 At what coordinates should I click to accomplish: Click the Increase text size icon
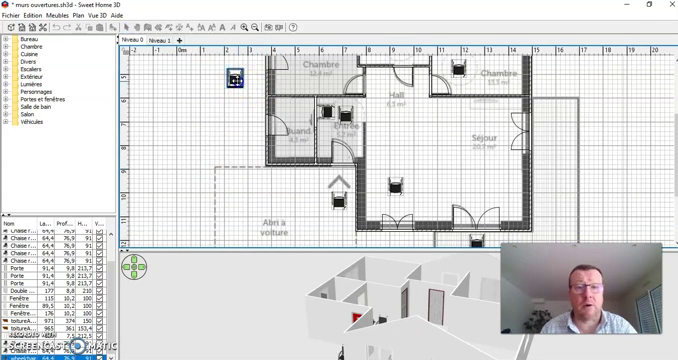click(201, 27)
